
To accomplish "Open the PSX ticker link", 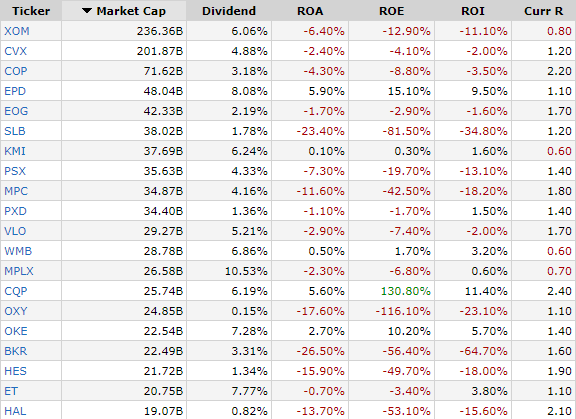I will point(15,171).
